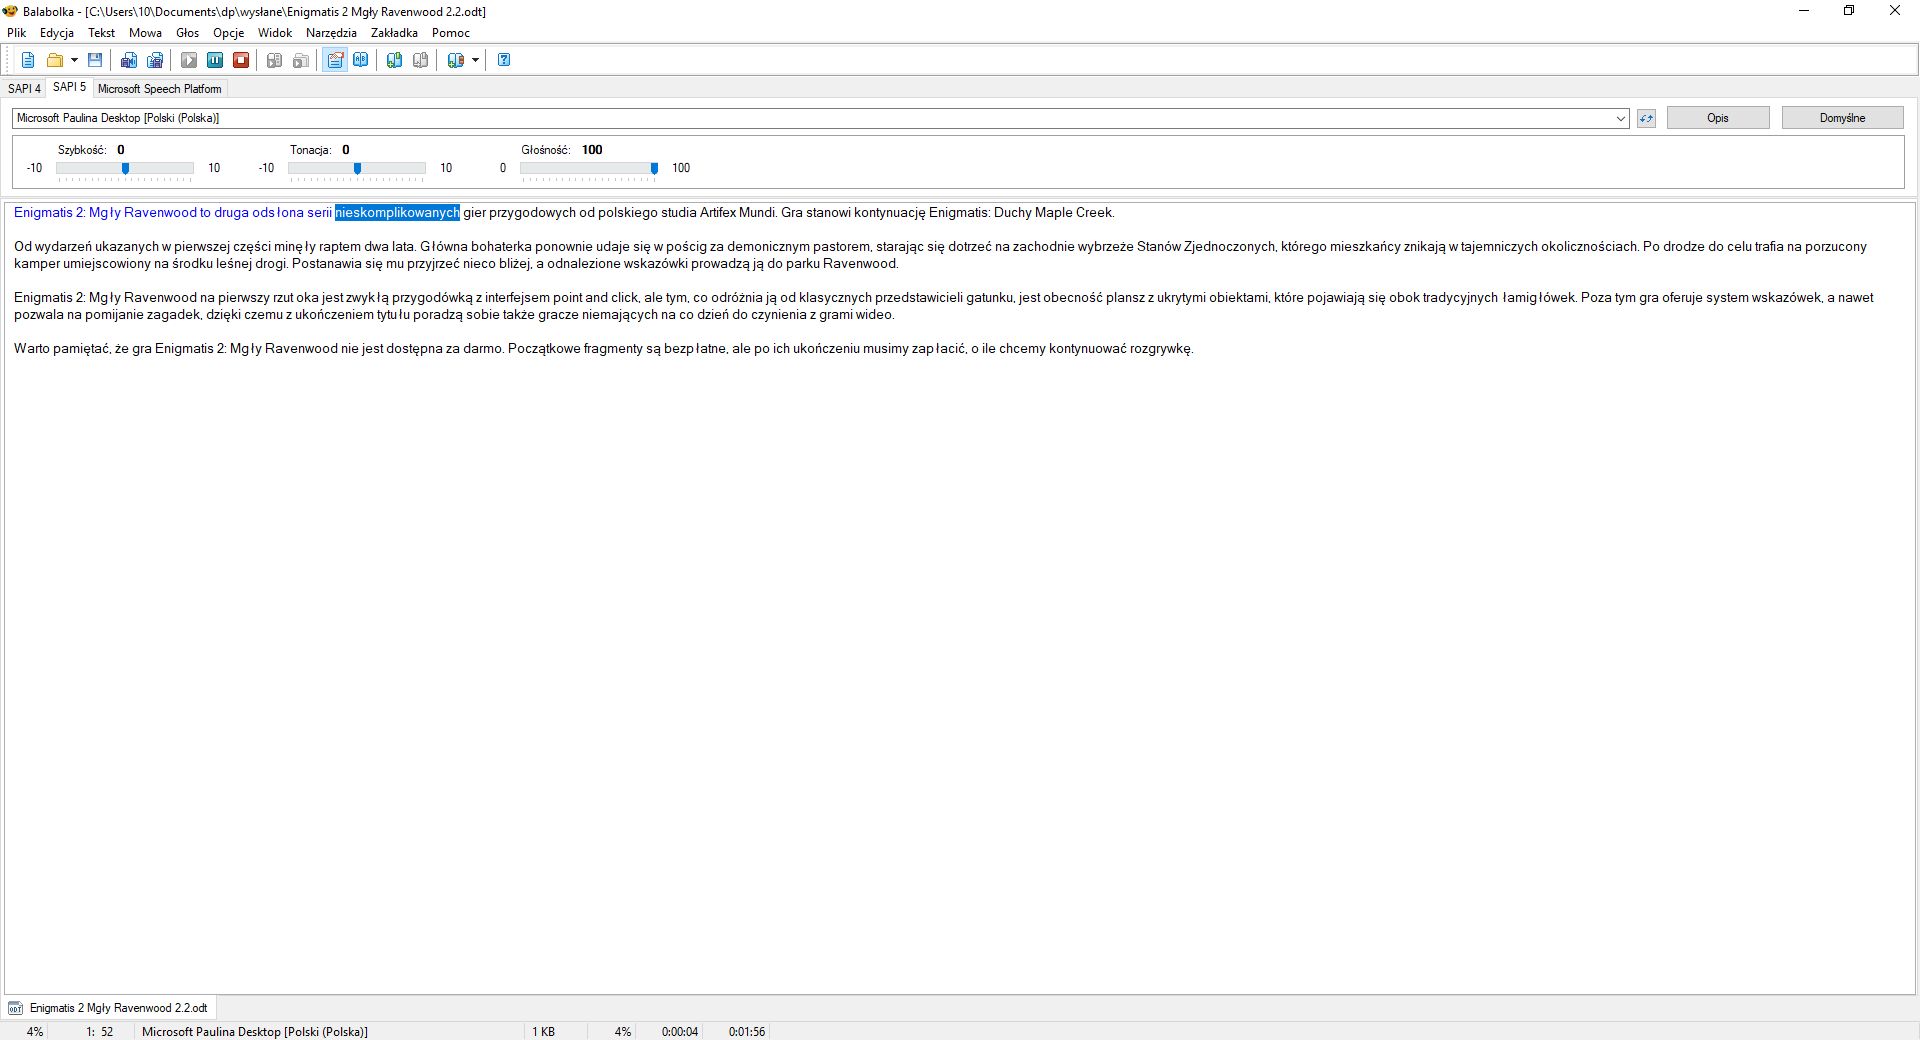Click the New document icon
1920x1040 pixels.
(28, 60)
